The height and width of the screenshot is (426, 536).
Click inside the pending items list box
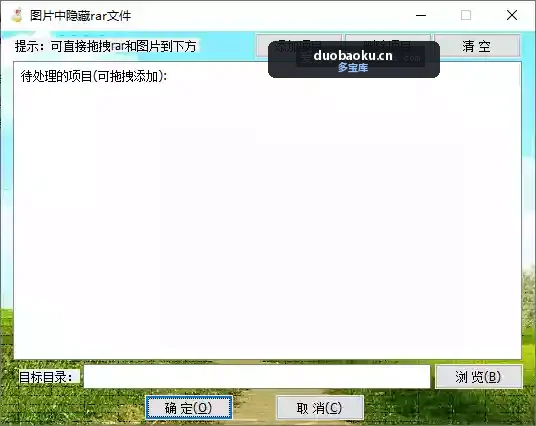(x=267, y=210)
